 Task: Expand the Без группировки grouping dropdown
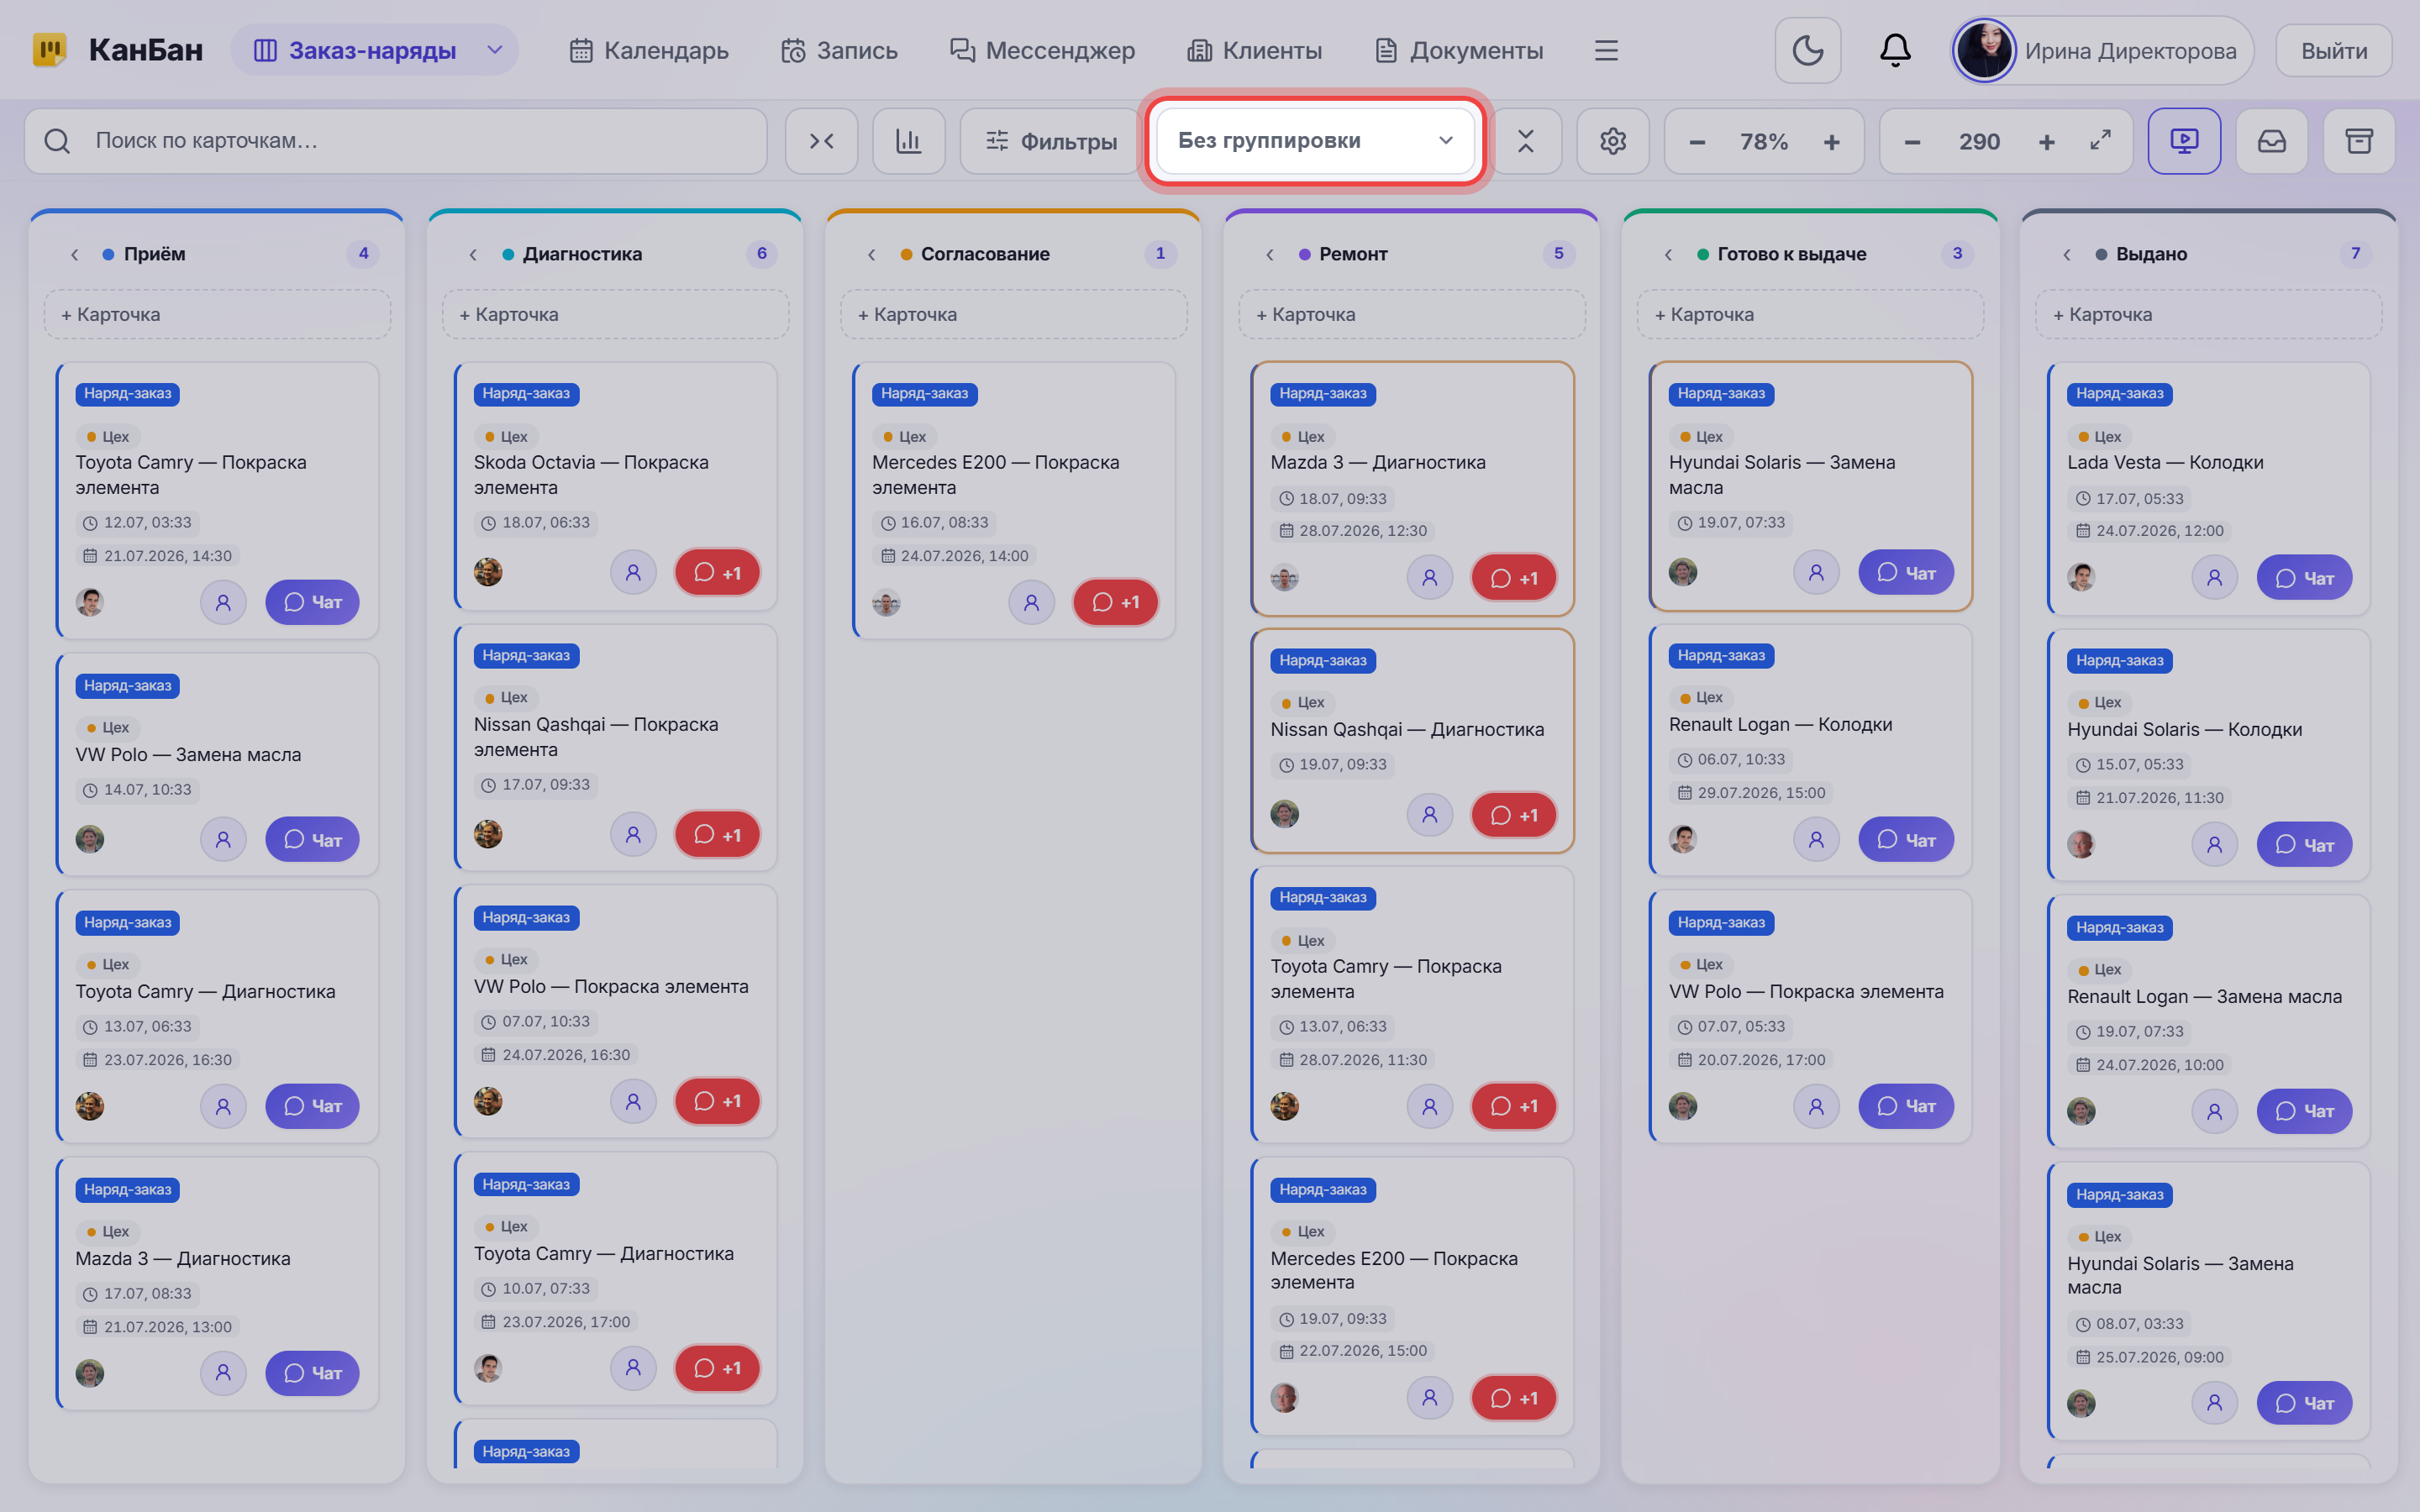coord(1315,141)
